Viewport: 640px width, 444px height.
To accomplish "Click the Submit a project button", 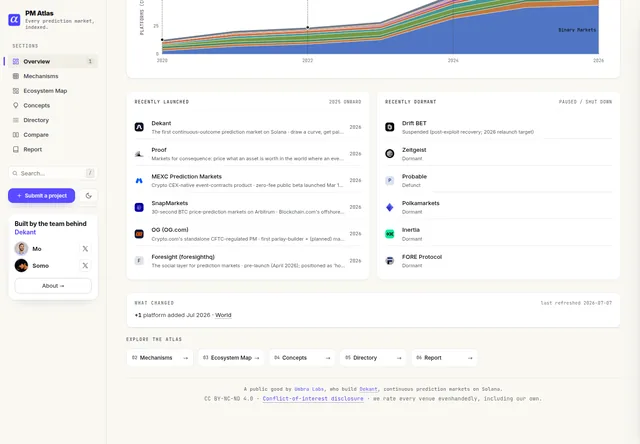I will 41,195.
